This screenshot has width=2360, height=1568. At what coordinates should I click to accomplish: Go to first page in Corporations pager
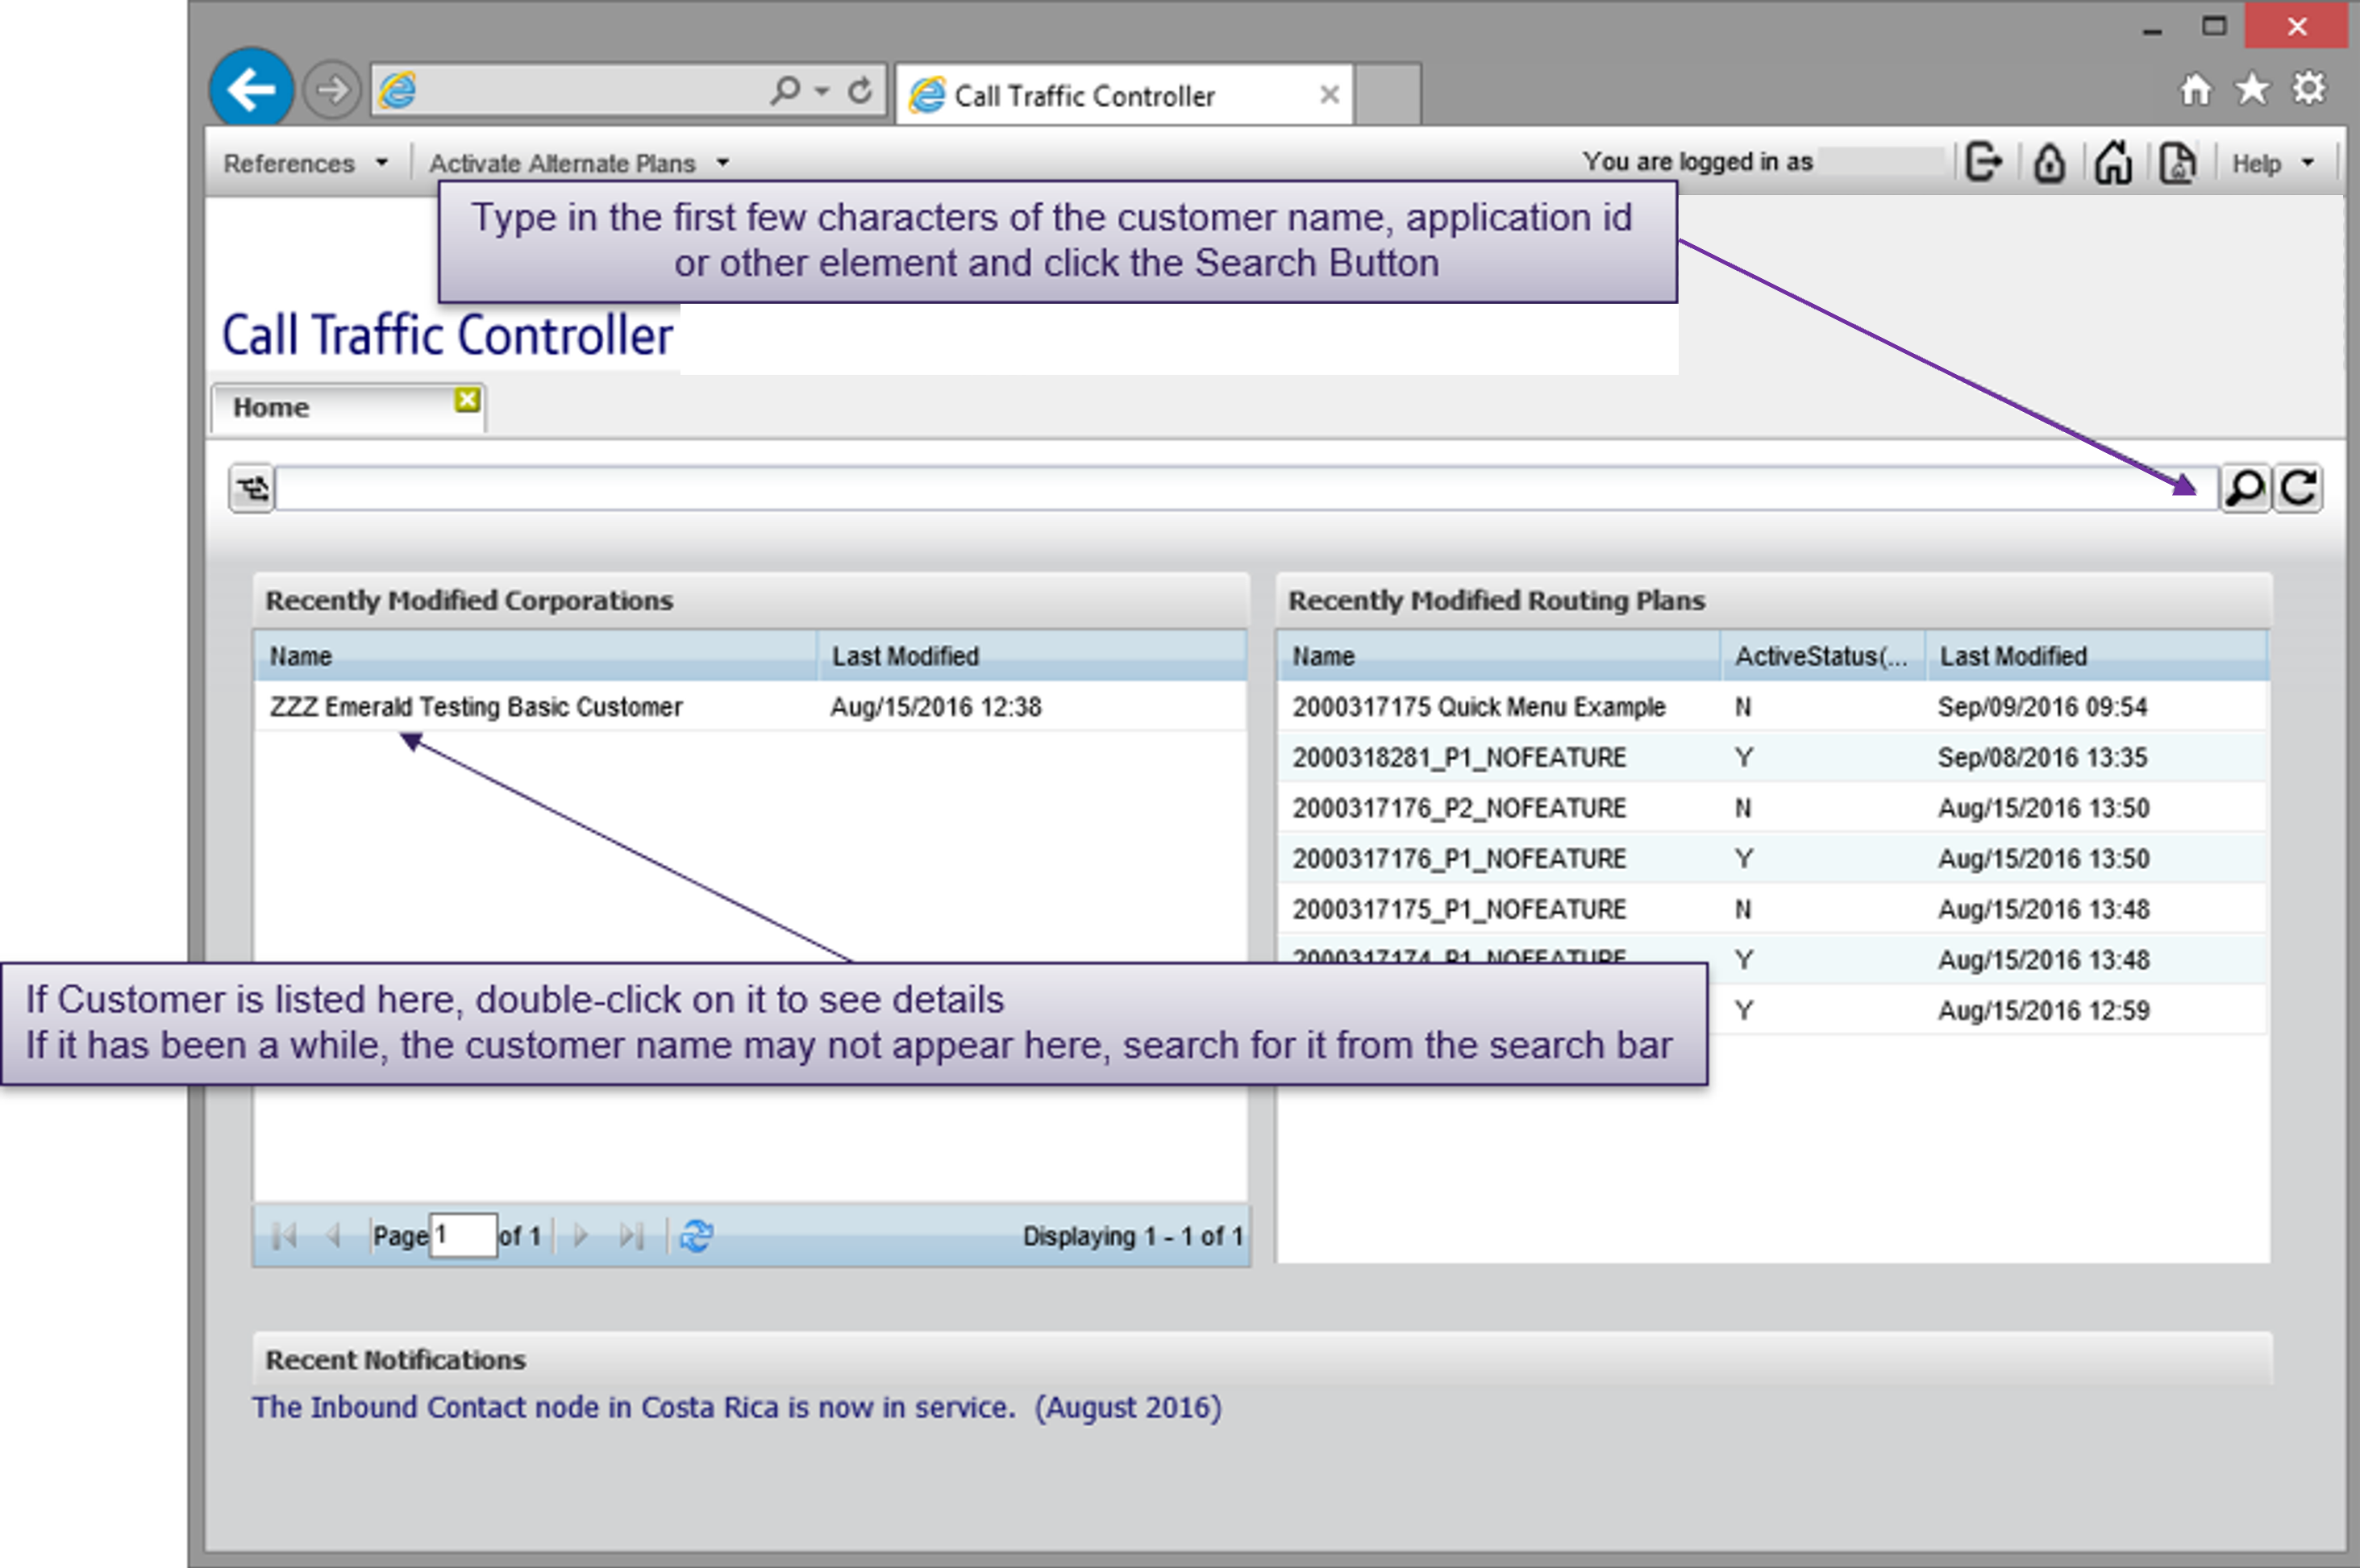284,1236
